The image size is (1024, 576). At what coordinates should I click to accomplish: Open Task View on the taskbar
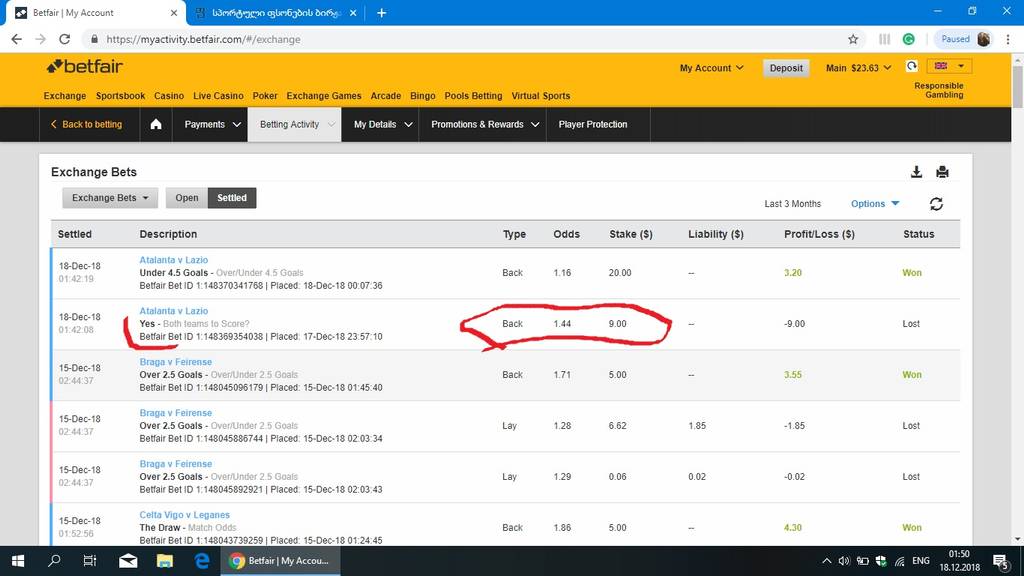click(x=89, y=560)
